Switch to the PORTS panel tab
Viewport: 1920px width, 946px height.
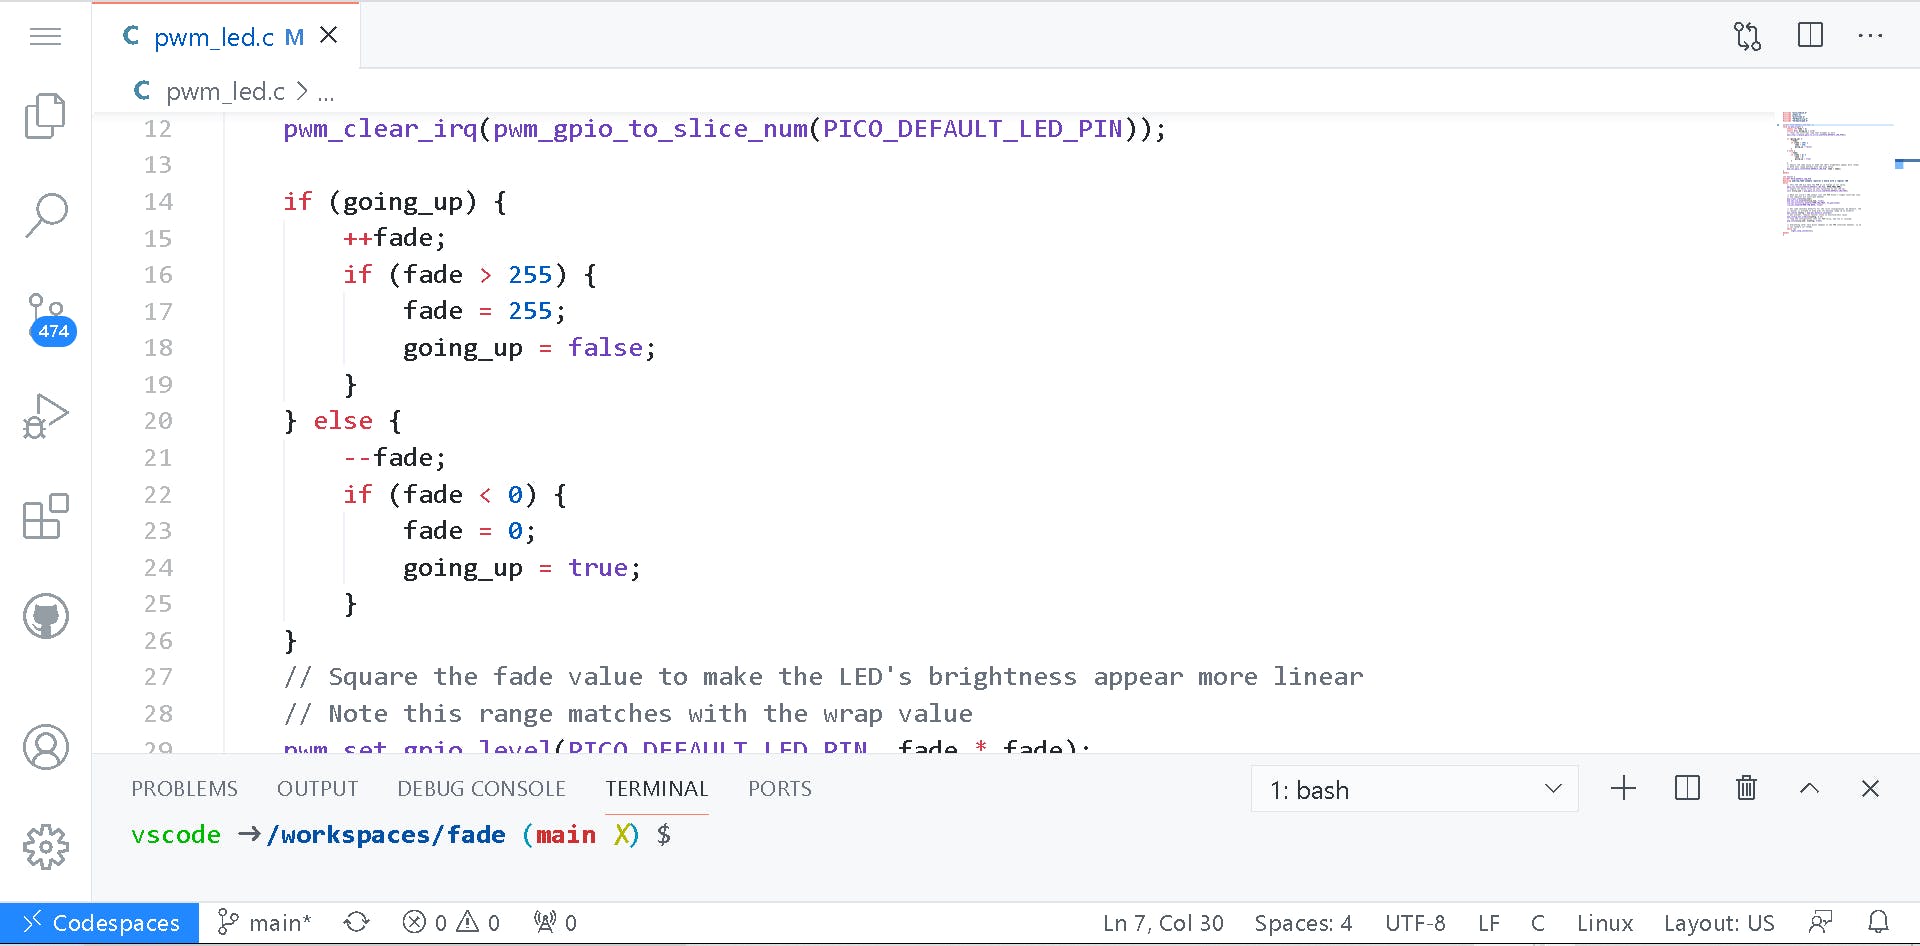pos(780,789)
